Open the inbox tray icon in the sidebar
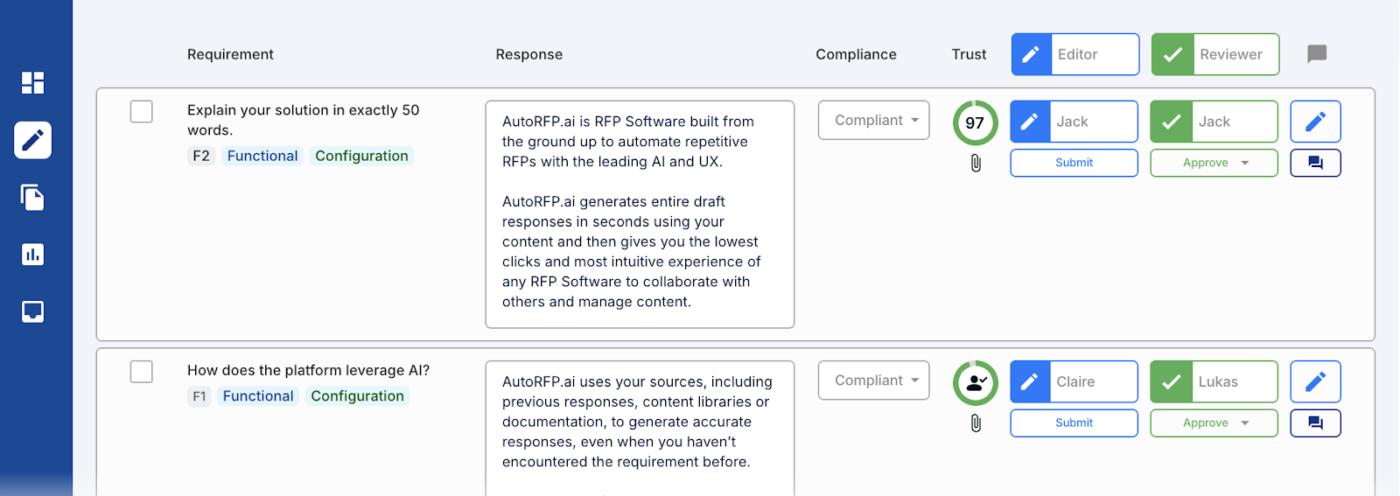1400x496 pixels. [33, 312]
